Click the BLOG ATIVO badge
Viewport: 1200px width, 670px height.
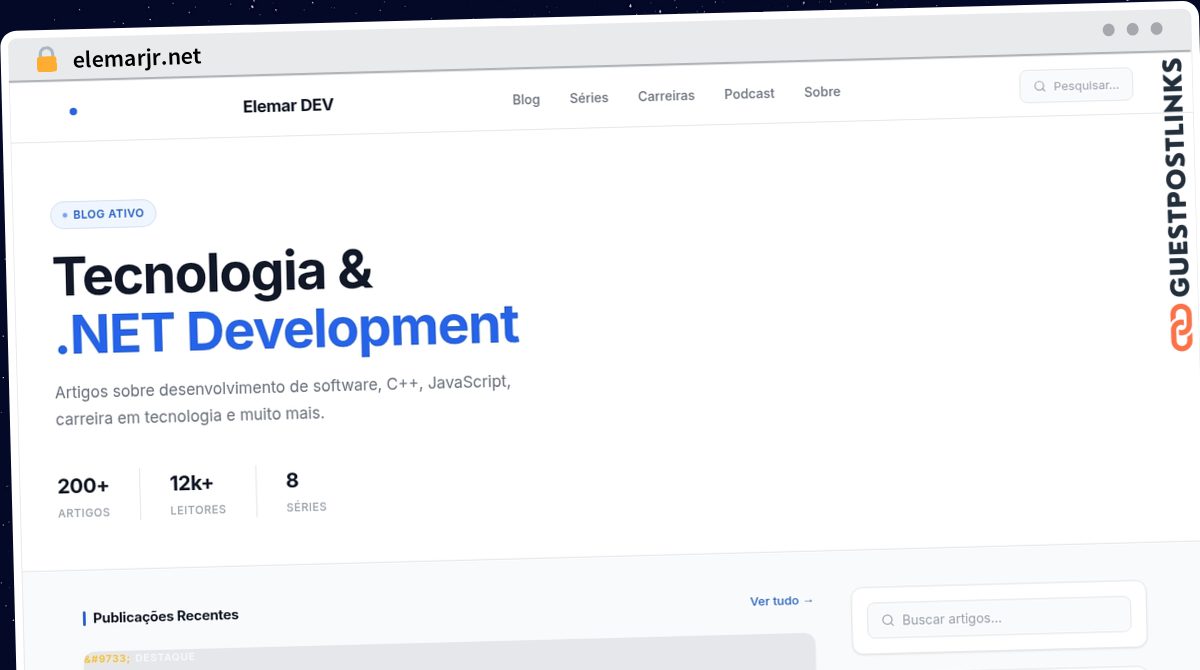point(103,214)
